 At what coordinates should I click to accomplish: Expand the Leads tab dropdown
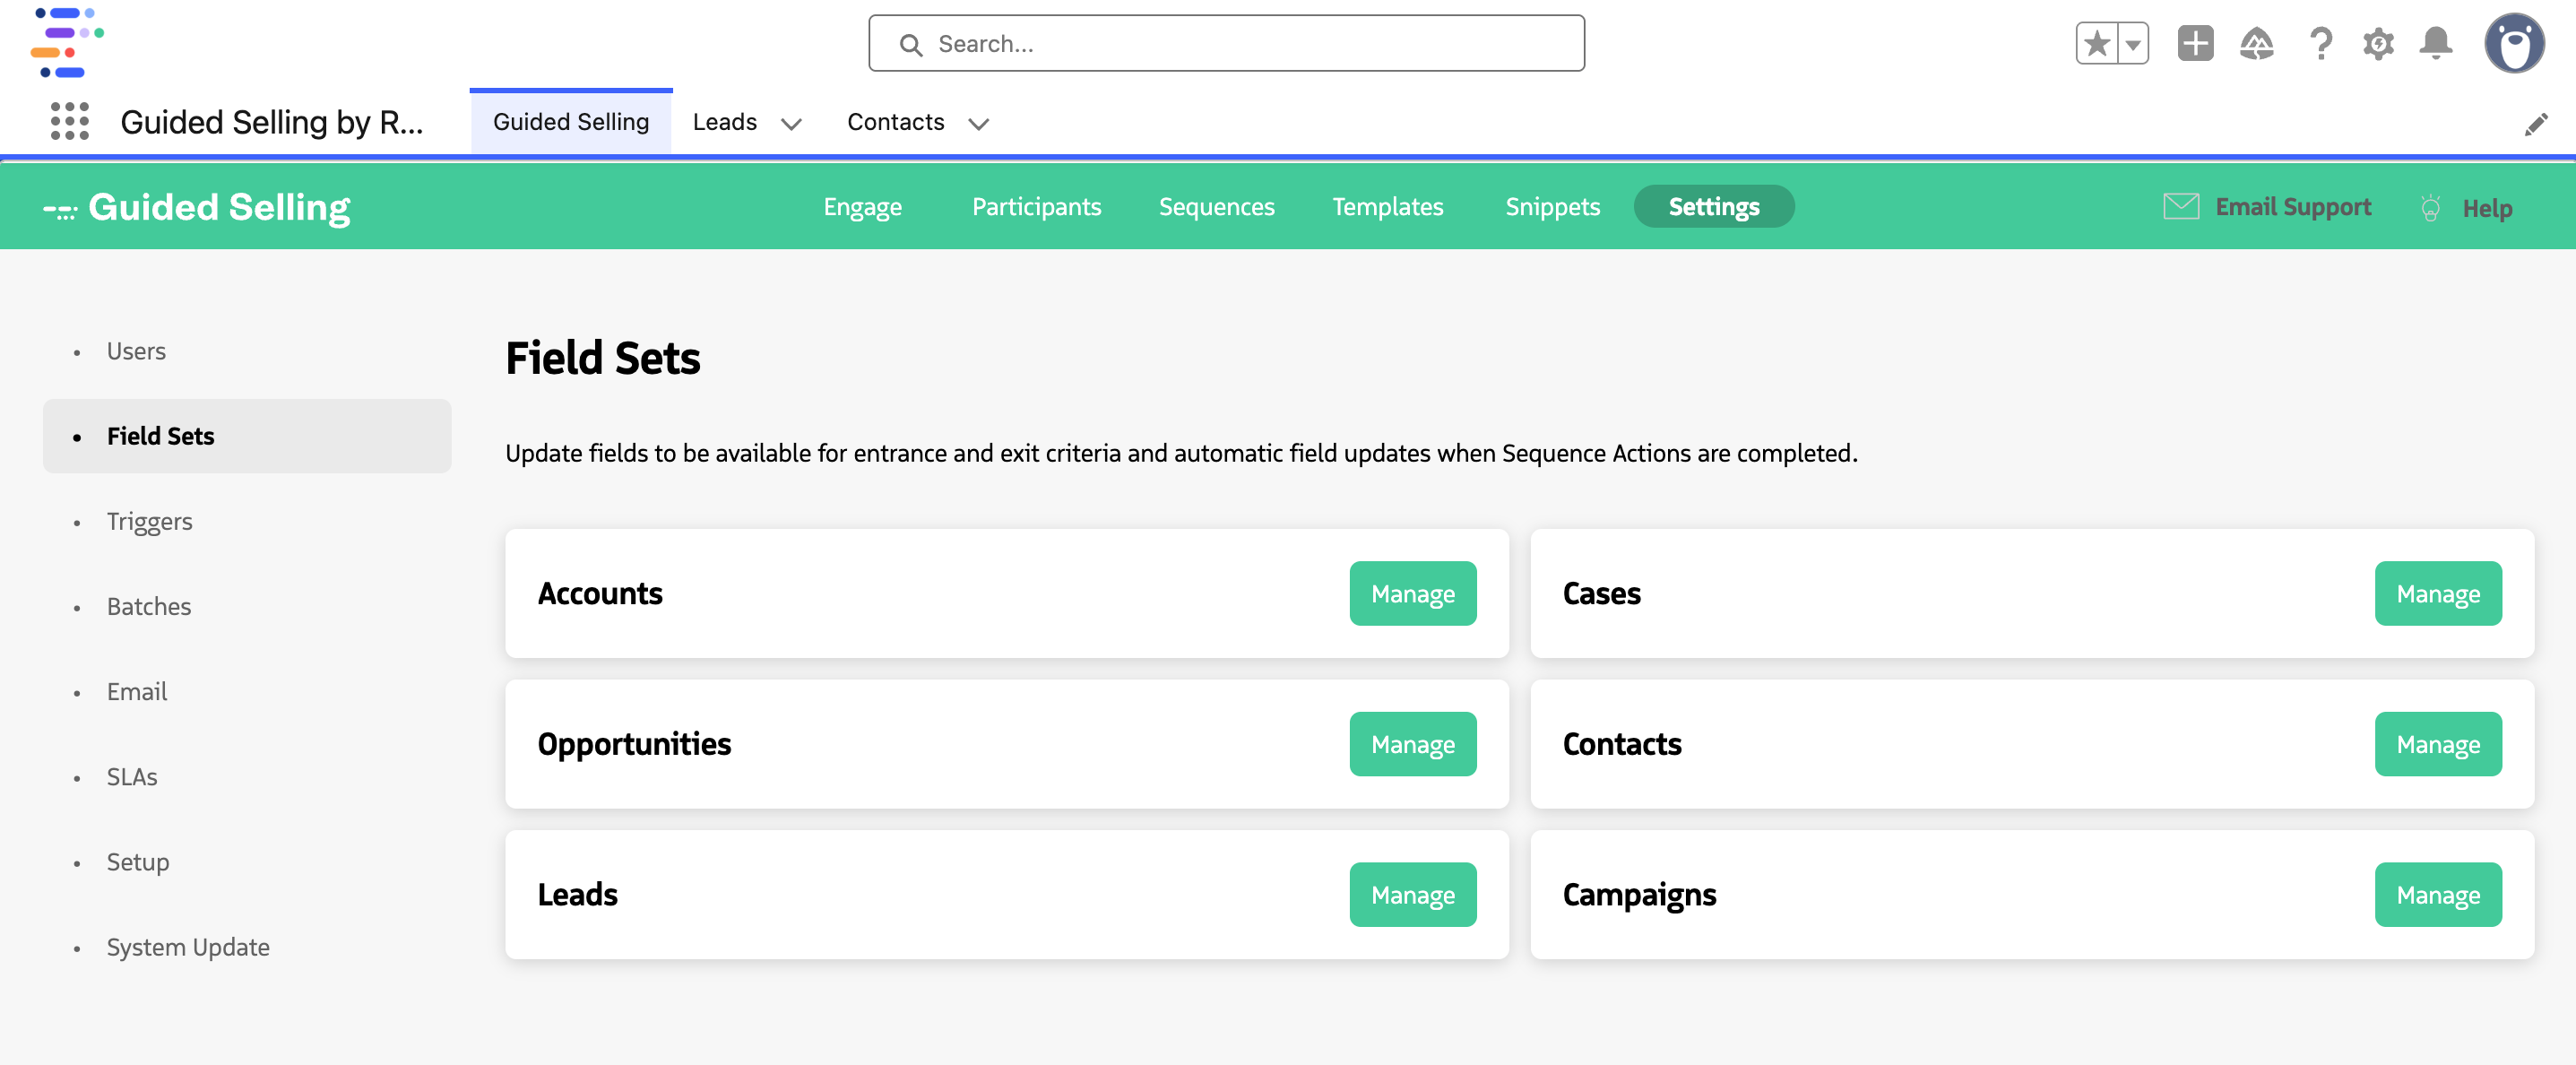(x=791, y=124)
